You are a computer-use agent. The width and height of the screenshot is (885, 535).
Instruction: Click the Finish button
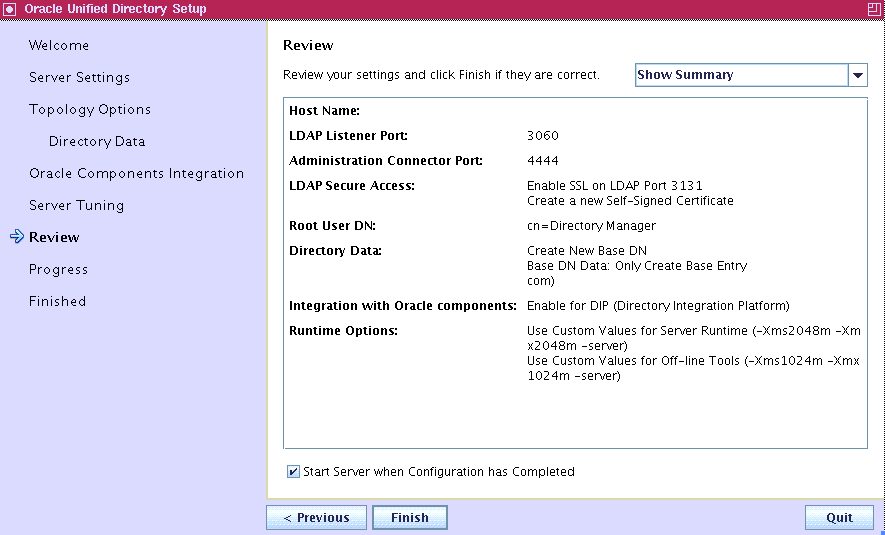410,518
